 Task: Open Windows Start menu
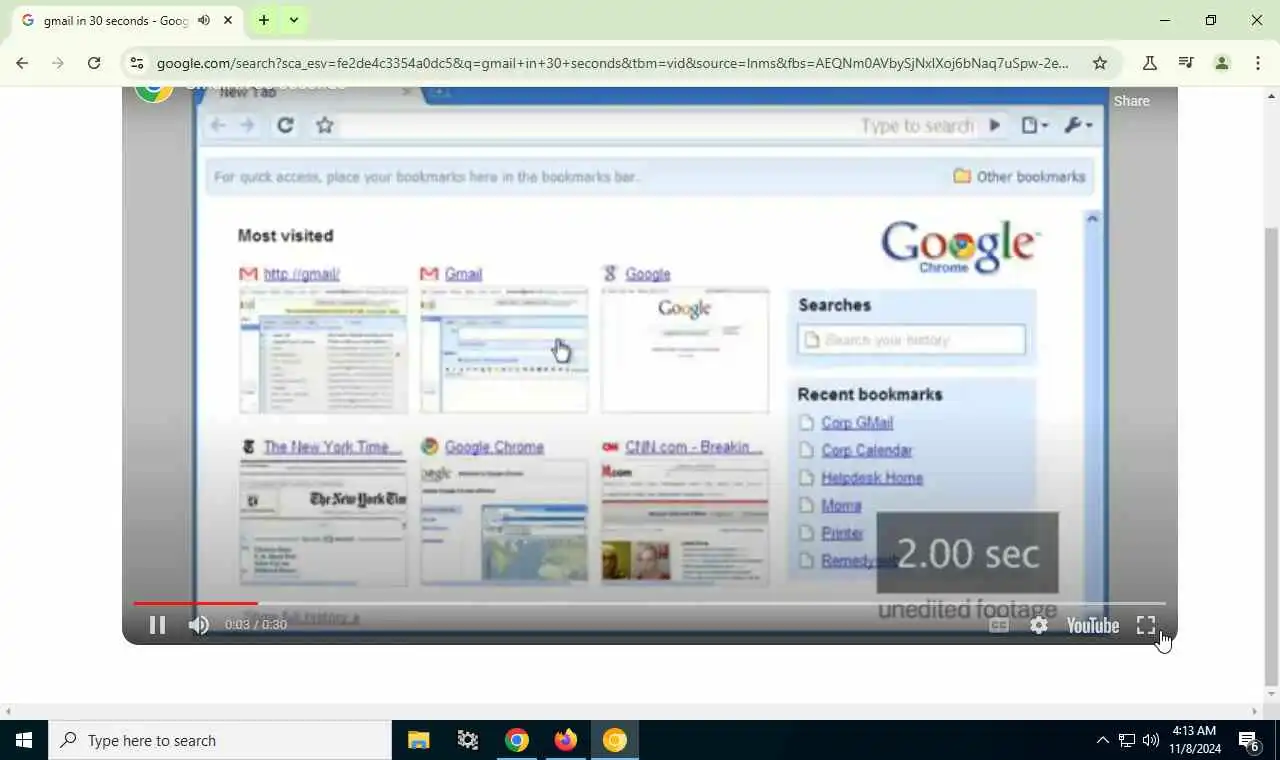click(24, 740)
